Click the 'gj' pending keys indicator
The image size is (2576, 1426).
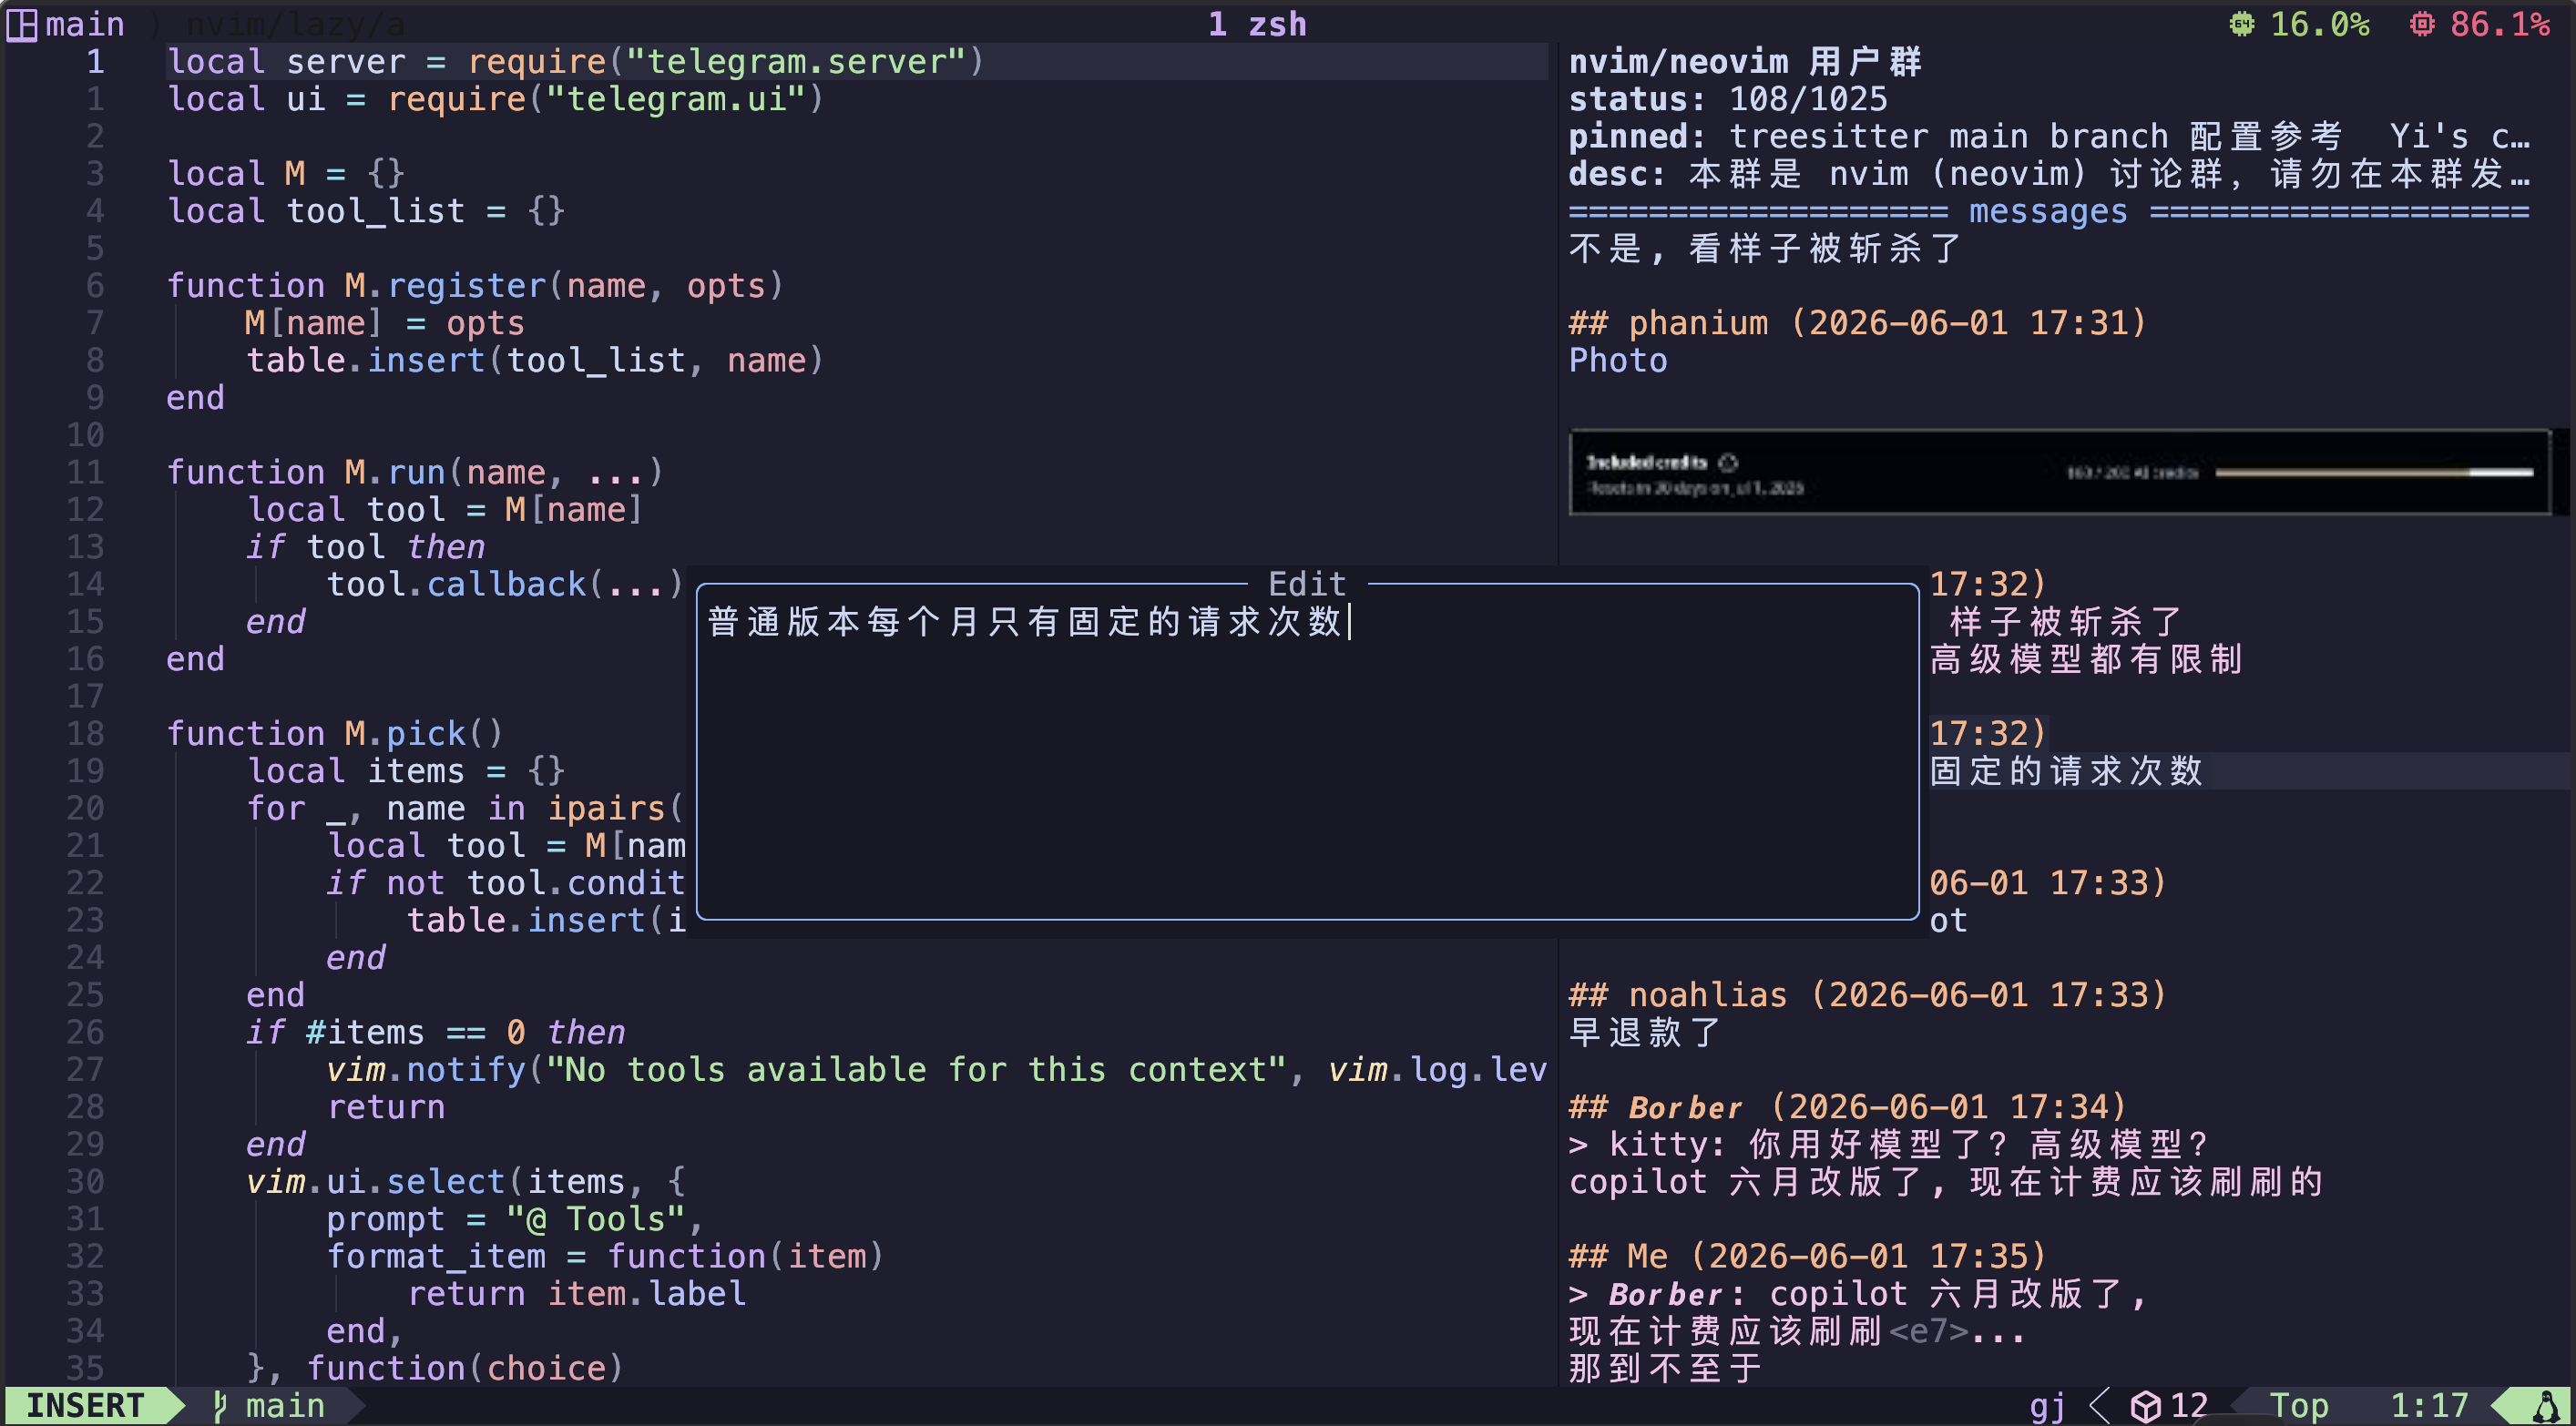click(x=2048, y=1406)
